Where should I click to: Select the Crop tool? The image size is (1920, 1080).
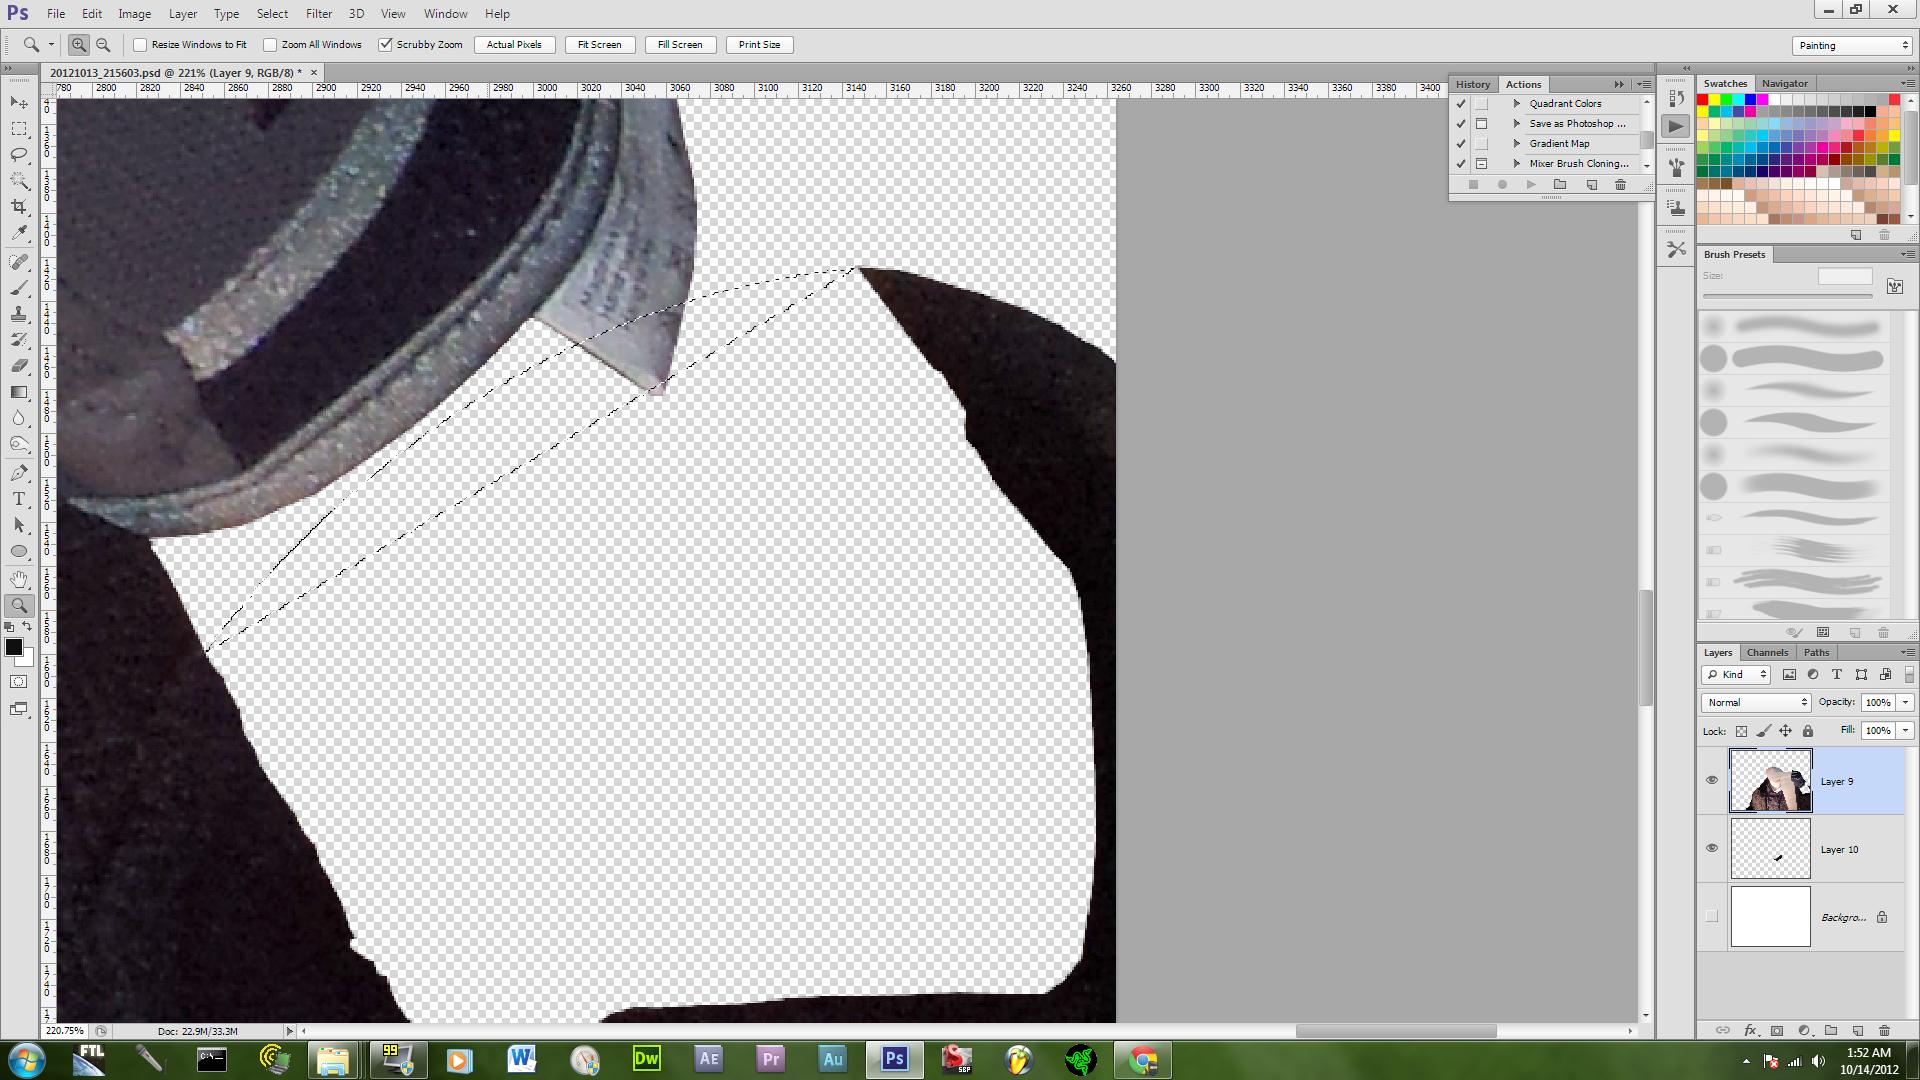(x=19, y=207)
